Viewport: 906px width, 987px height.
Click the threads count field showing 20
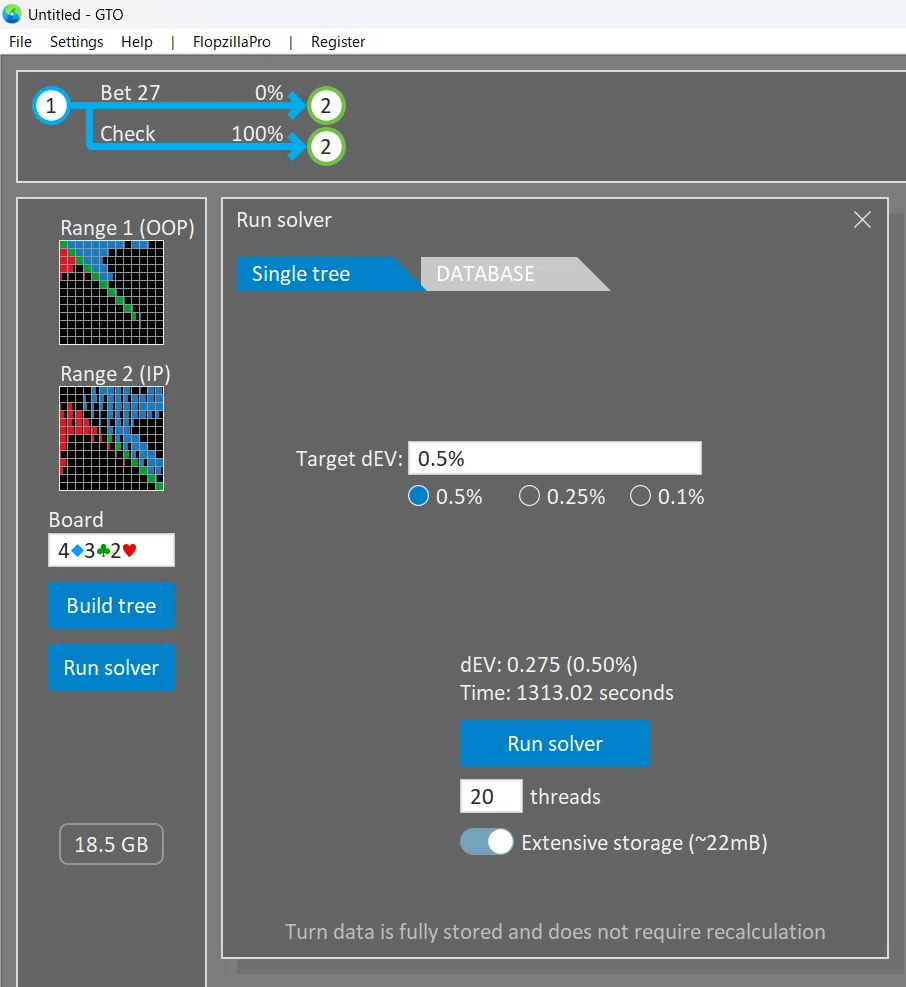(x=491, y=796)
